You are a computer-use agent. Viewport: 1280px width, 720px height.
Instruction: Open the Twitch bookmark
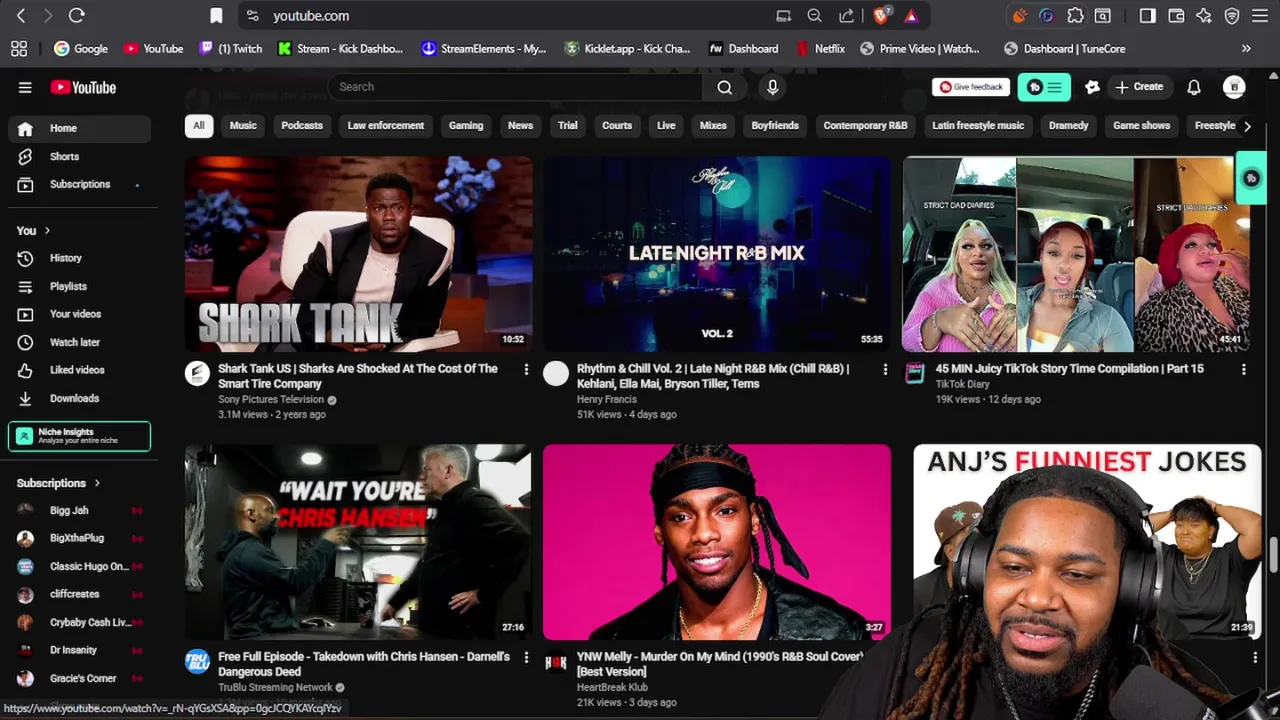[x=231, y=48]
